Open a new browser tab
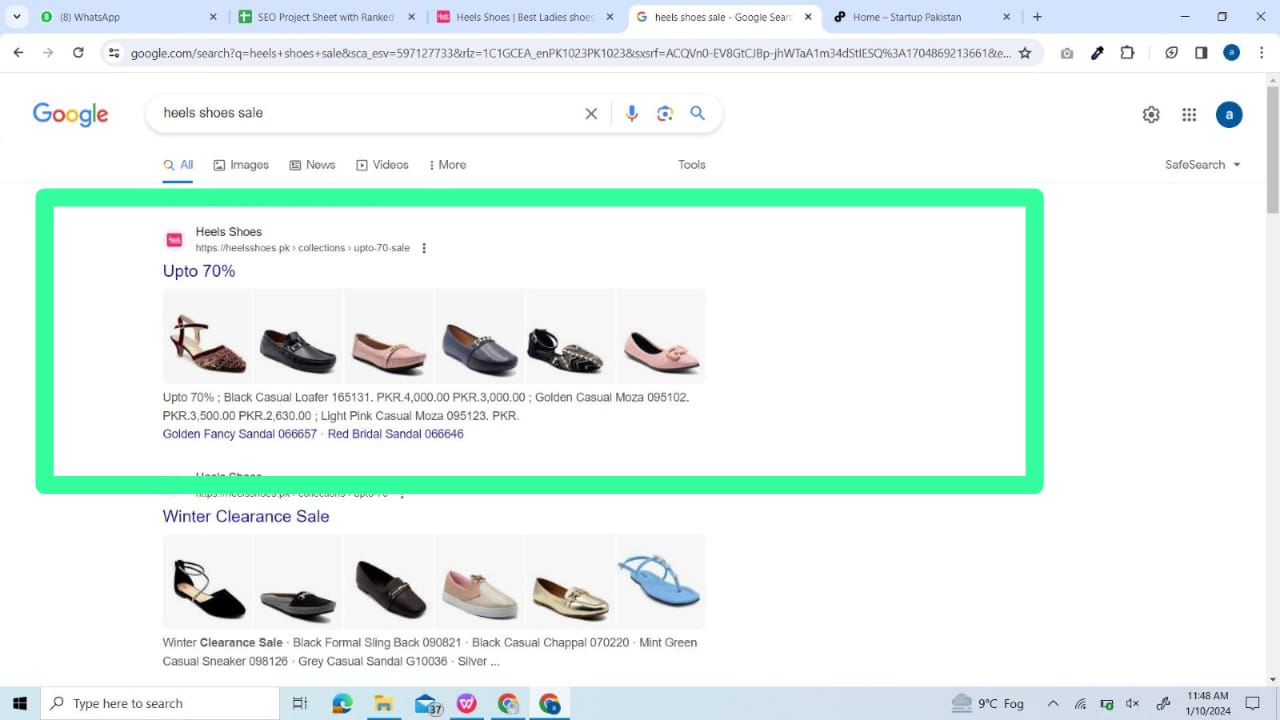Screen dimensions: 1280x720 point(1037,17)
